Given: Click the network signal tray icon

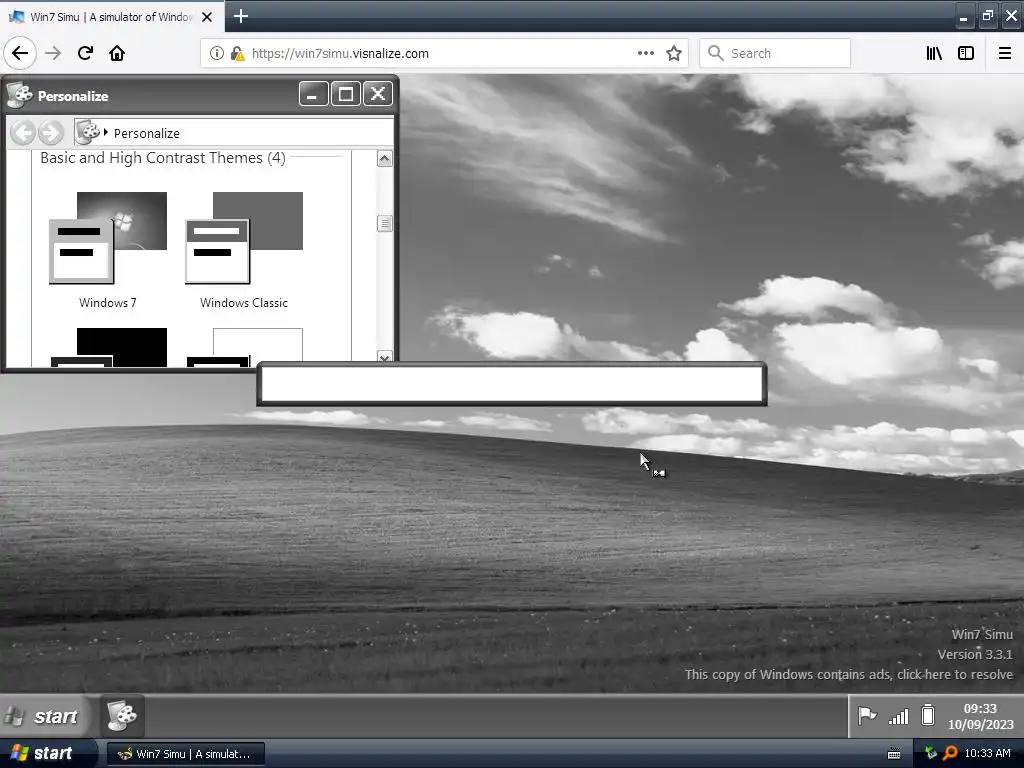Looking at the screenshot, I should [x=899, y=716].
